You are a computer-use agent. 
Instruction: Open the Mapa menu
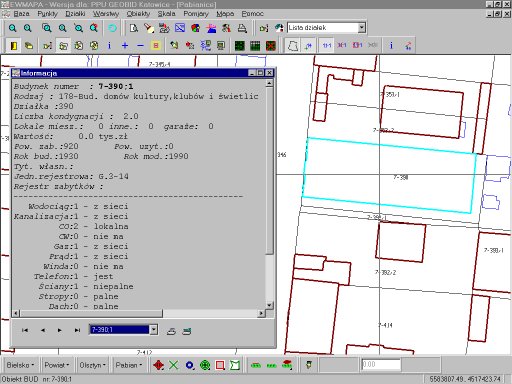pyautogui.click(x=225, y=14)
